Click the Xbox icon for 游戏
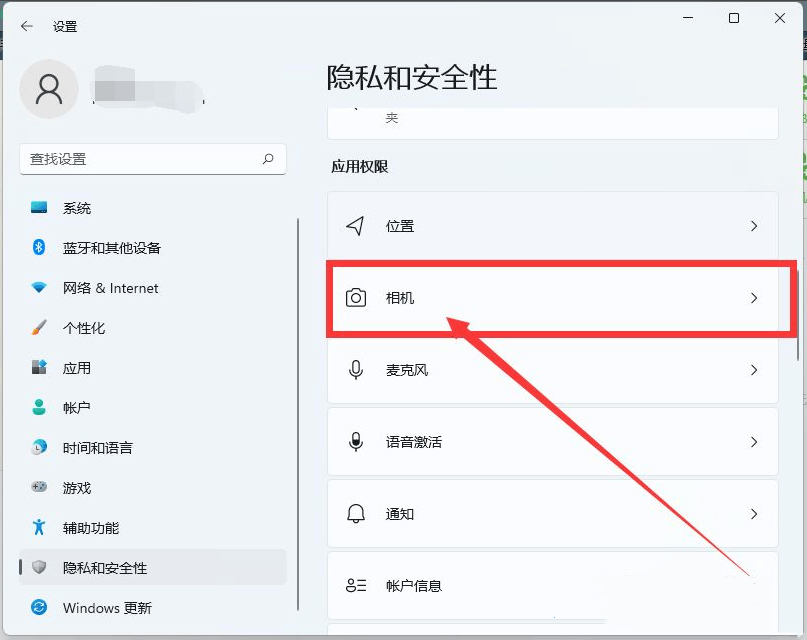The image size is (807, 640). point(38,488)
